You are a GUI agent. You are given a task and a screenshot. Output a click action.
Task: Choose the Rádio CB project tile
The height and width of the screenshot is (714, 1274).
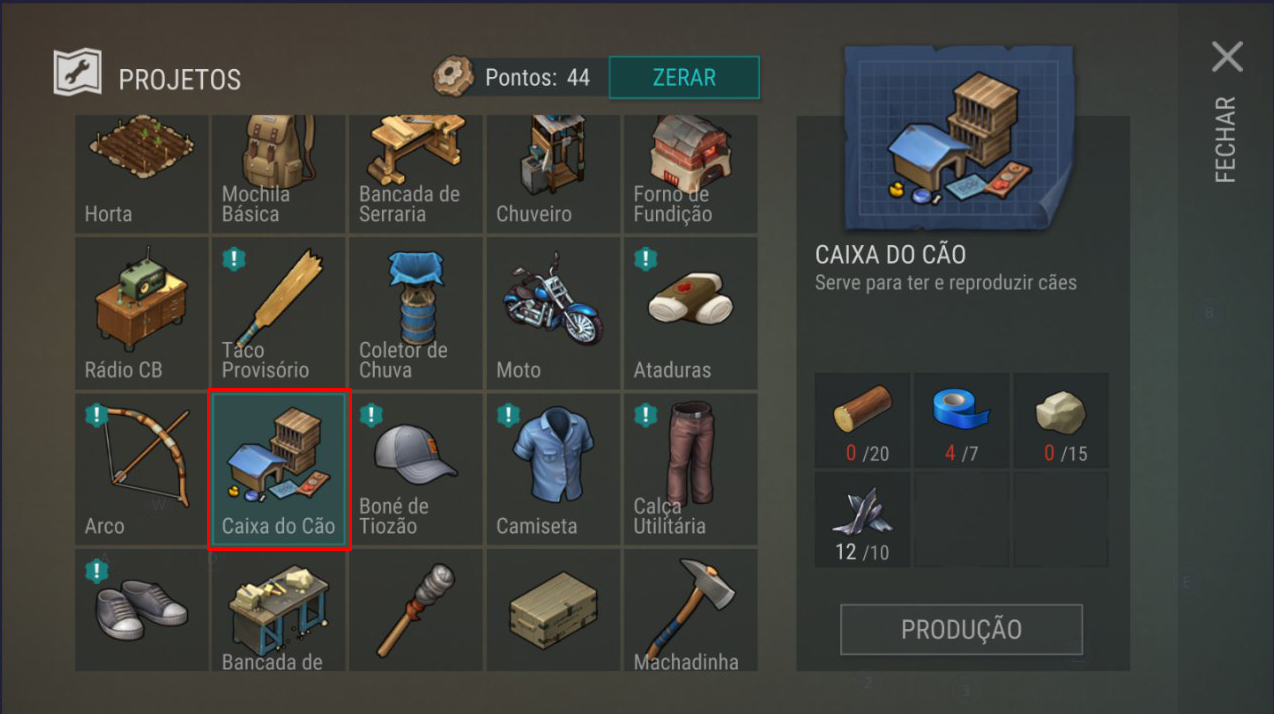coord(142,312)
